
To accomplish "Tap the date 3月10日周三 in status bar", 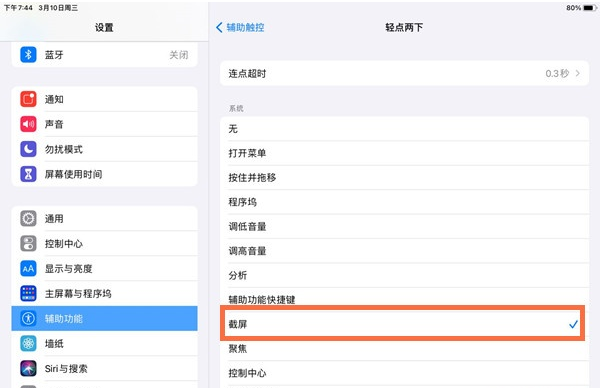I will click(x=58, y=8).
